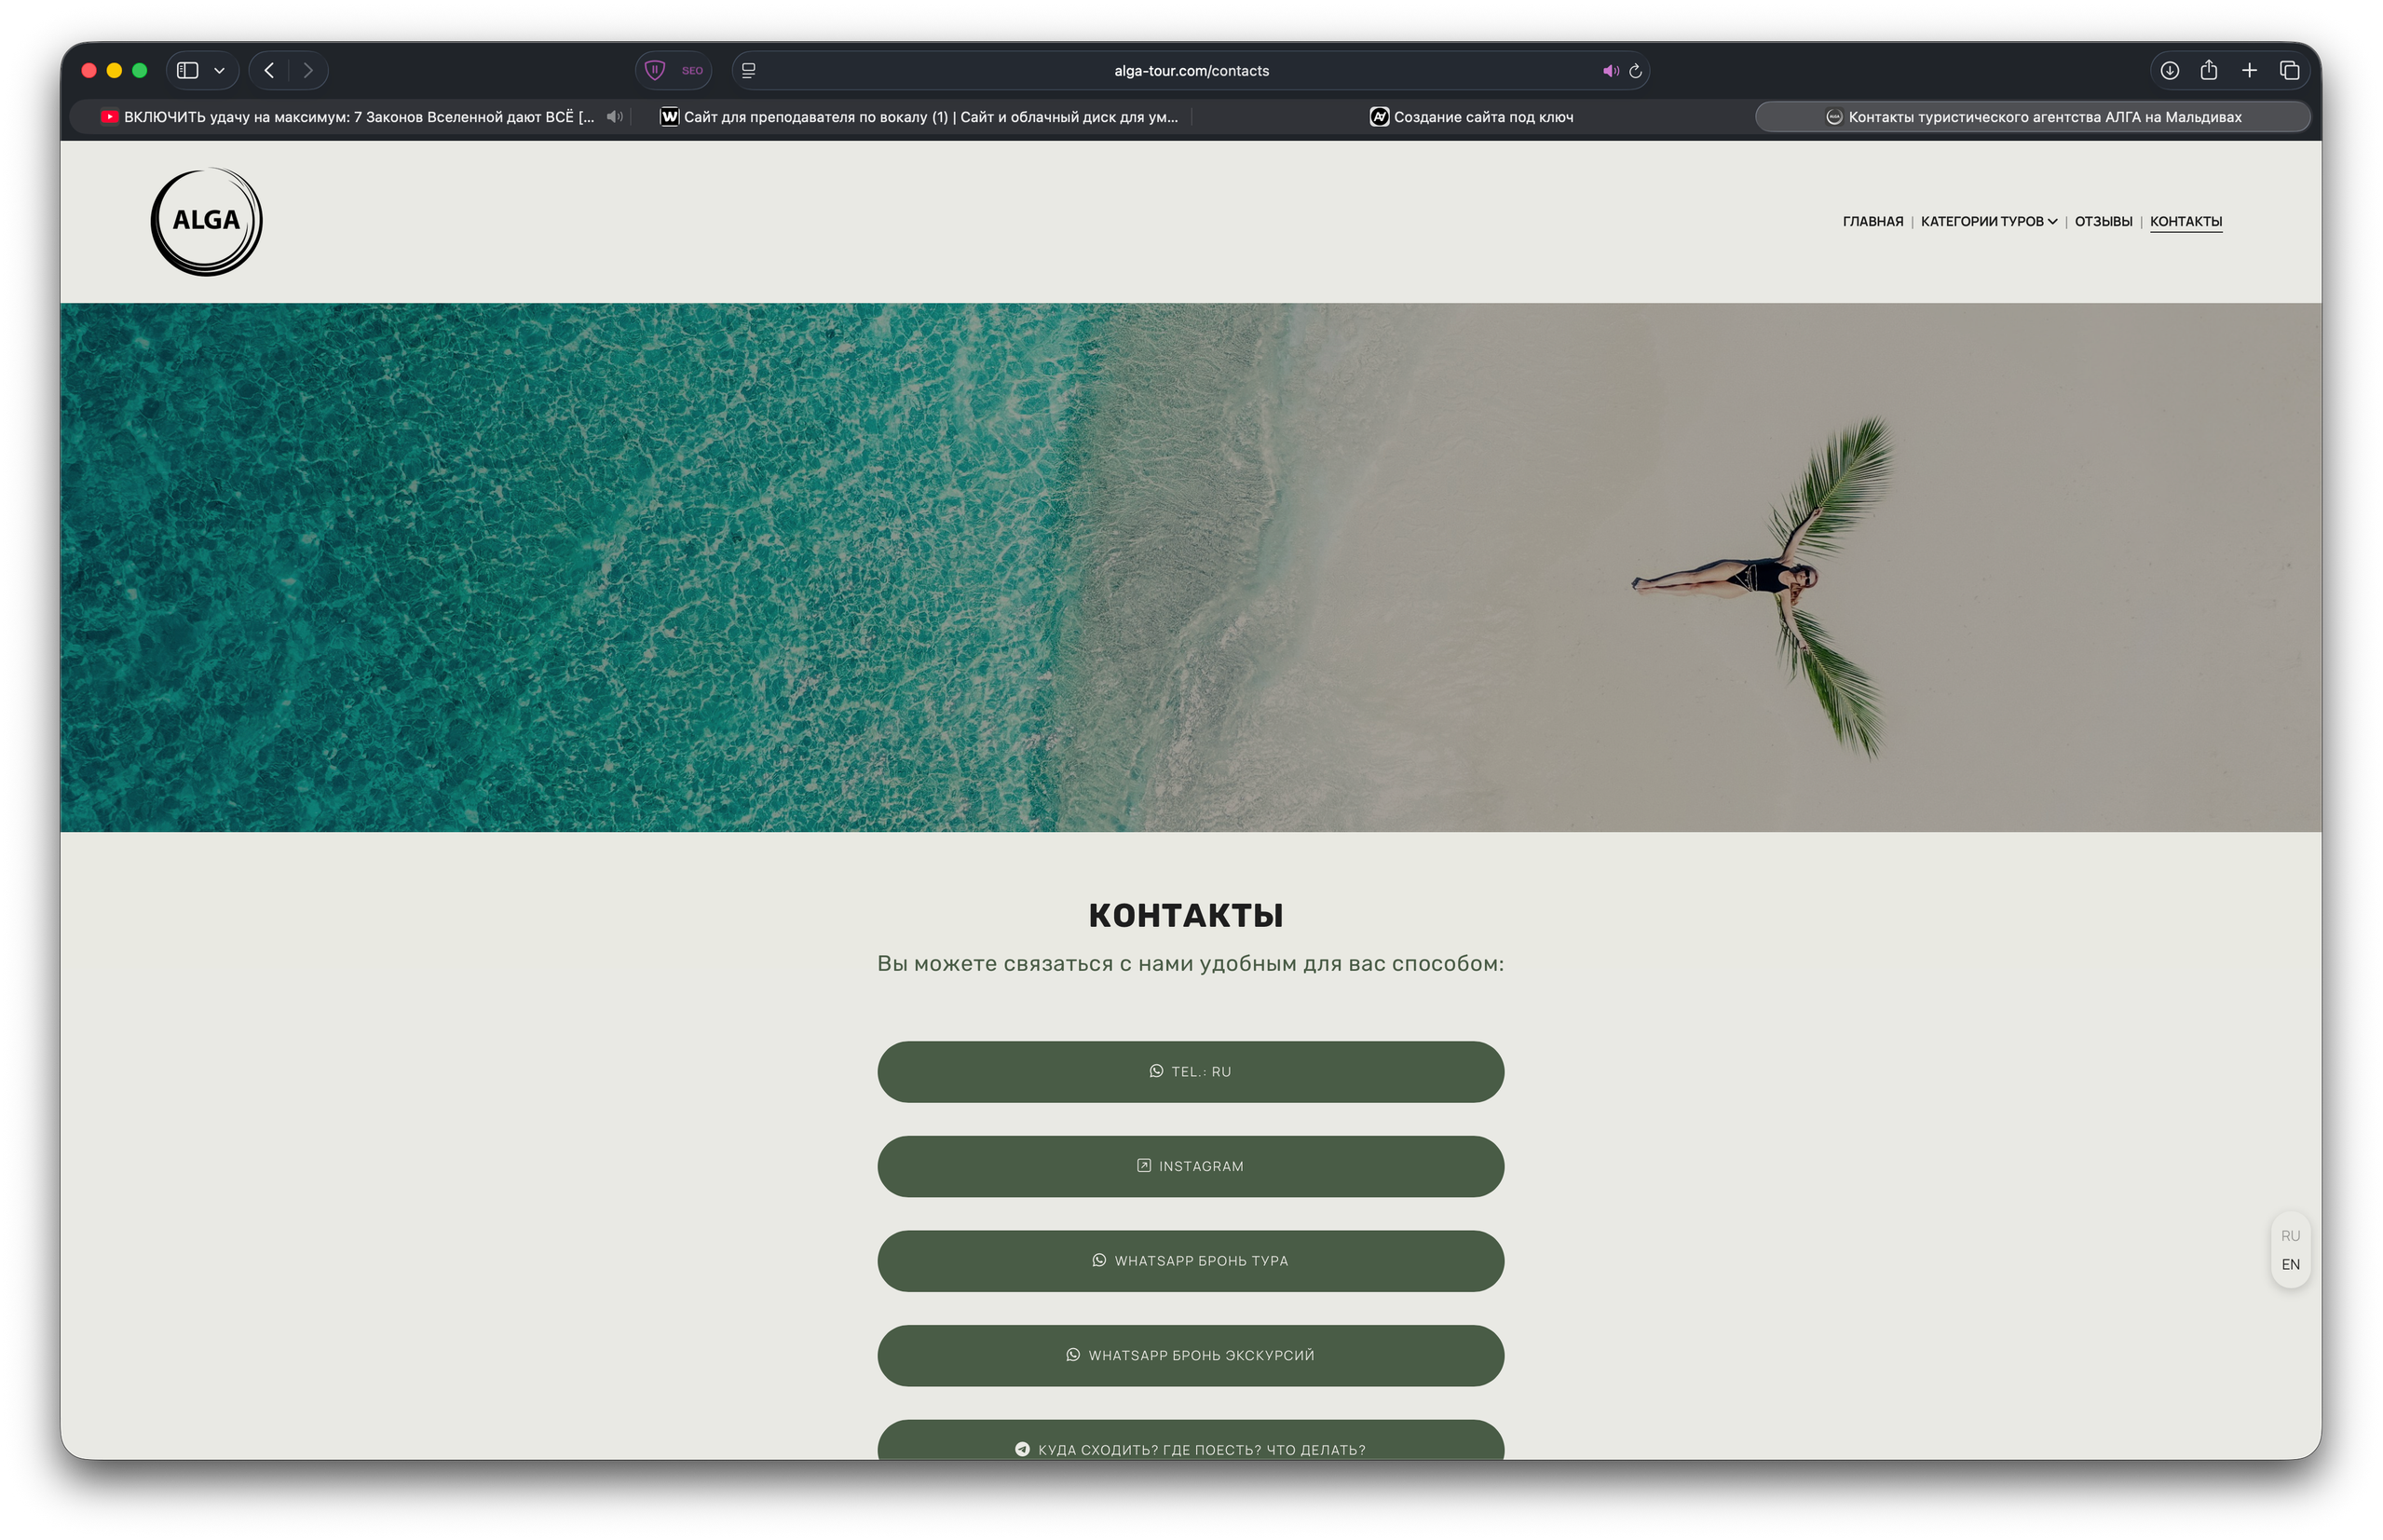Screen dimensions: 2383x1540
Task: Open the SEO extension icon
Action: (692, 70)
